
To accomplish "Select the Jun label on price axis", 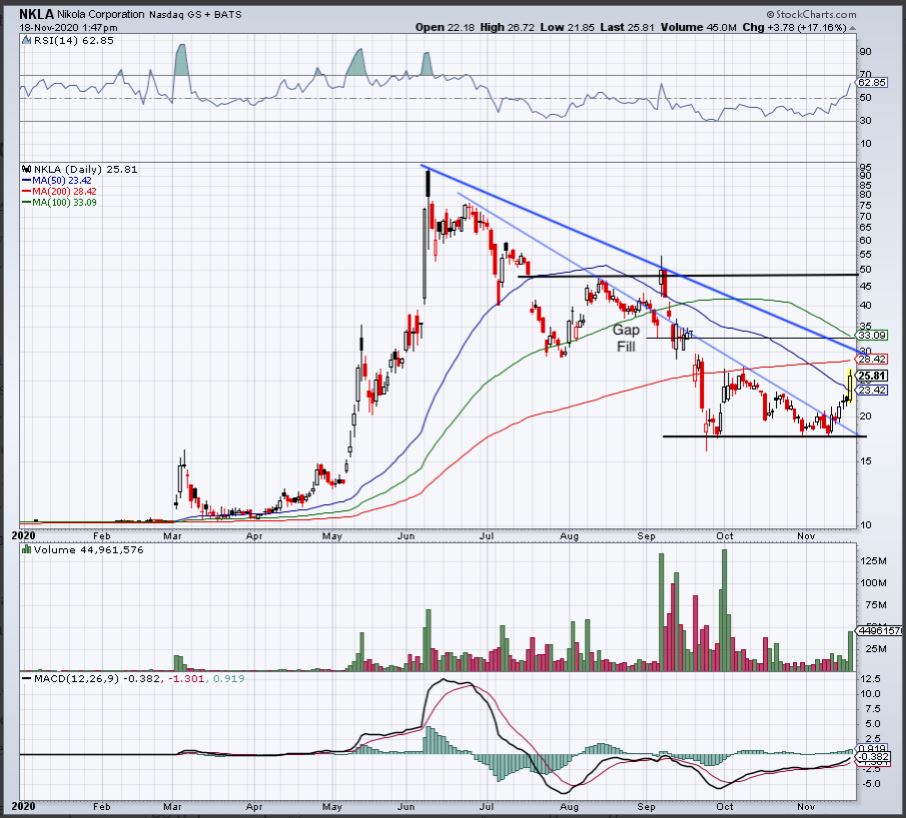I will tap(406, 536).
